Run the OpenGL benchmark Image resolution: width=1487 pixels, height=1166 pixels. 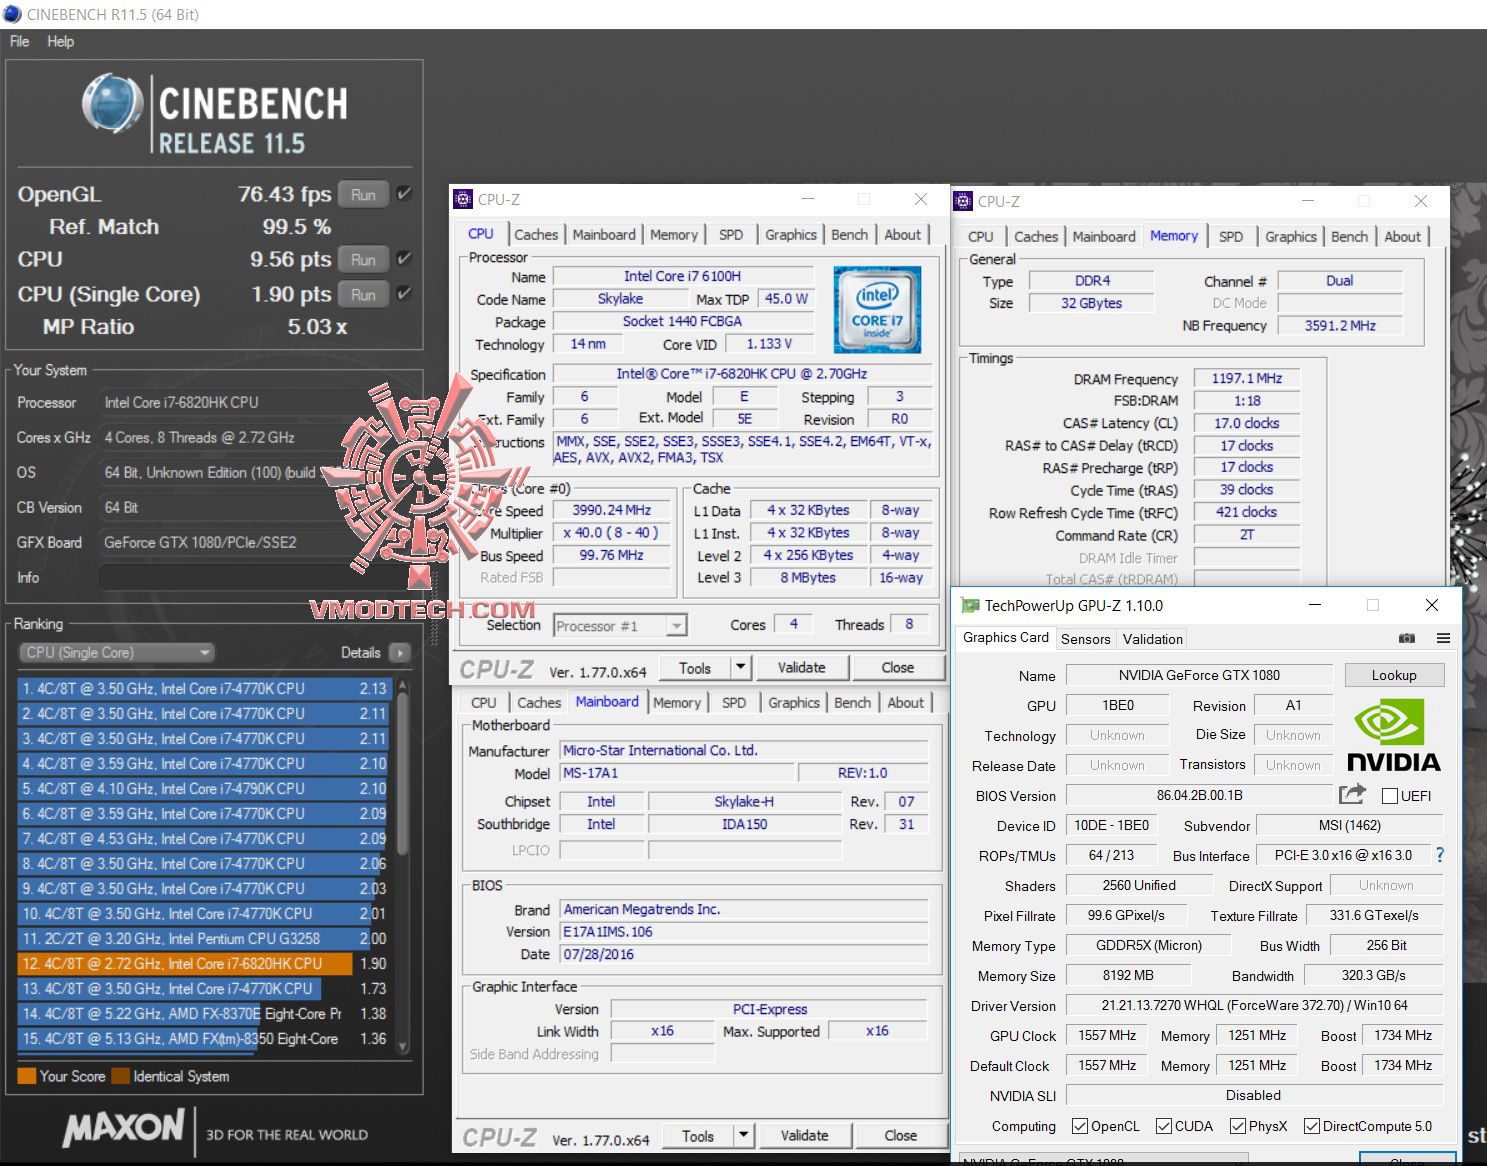(x=363, y=194)
